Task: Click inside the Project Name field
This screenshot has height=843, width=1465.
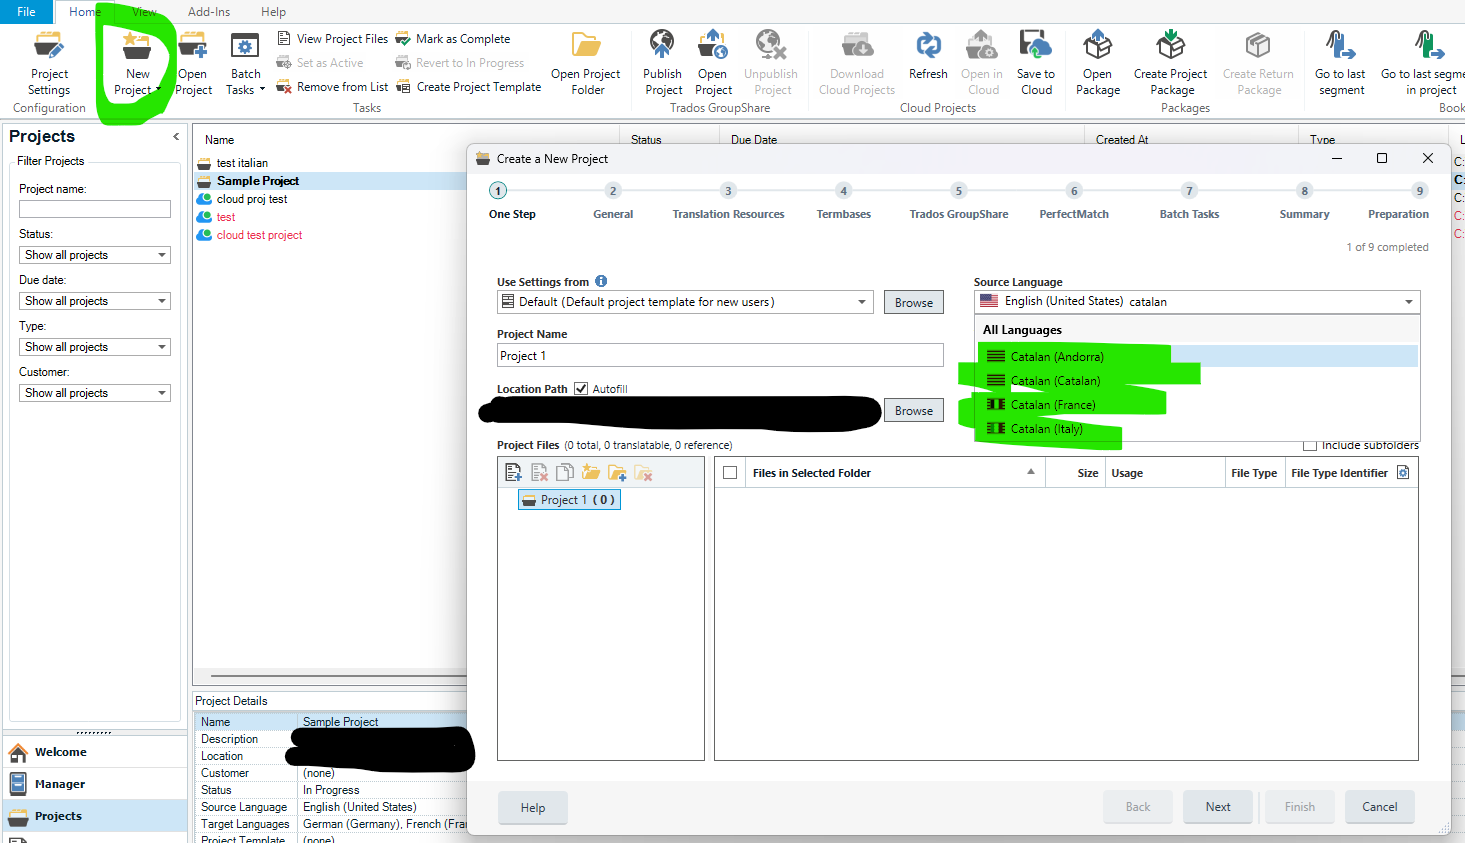Action: tap(719, 355)
